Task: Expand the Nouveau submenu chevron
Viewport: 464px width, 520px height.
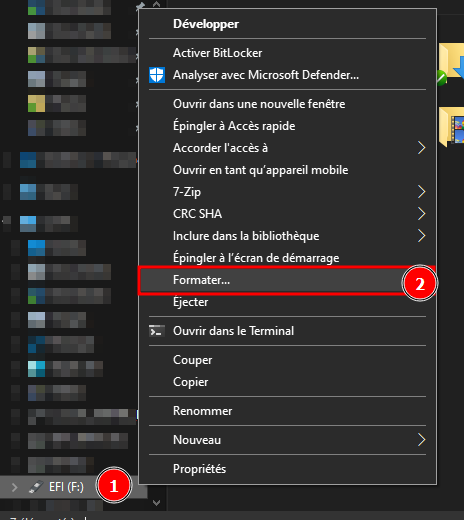Action: coord(421,440)
